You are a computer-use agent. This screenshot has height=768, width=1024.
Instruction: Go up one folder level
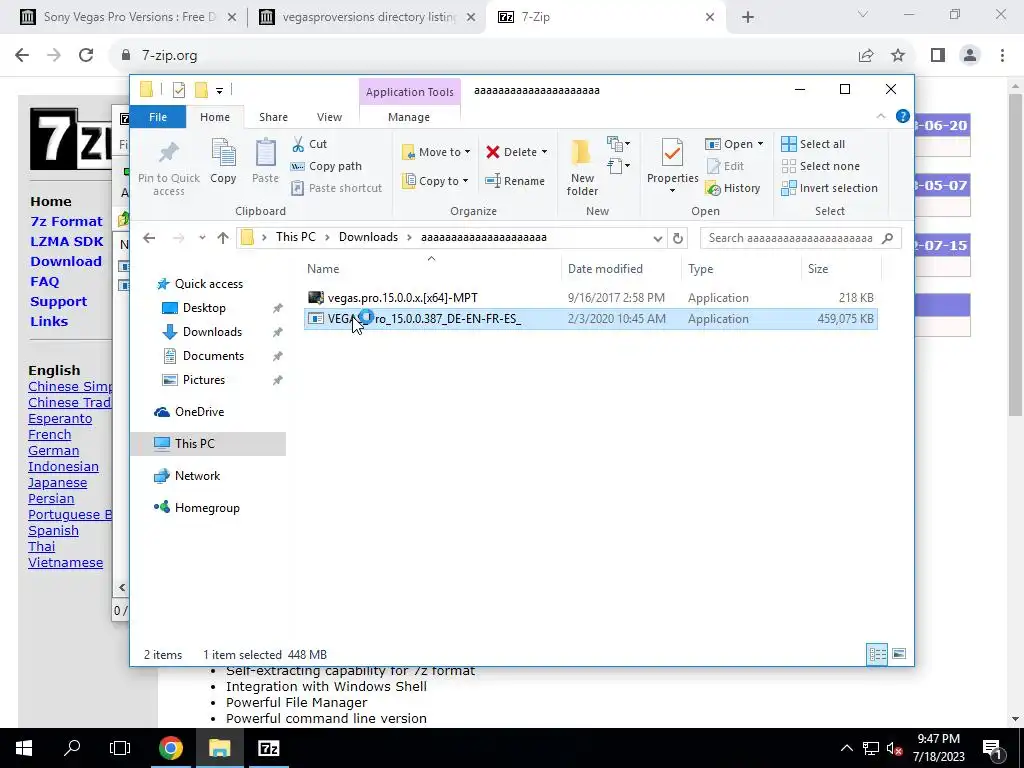coord(223,238)
